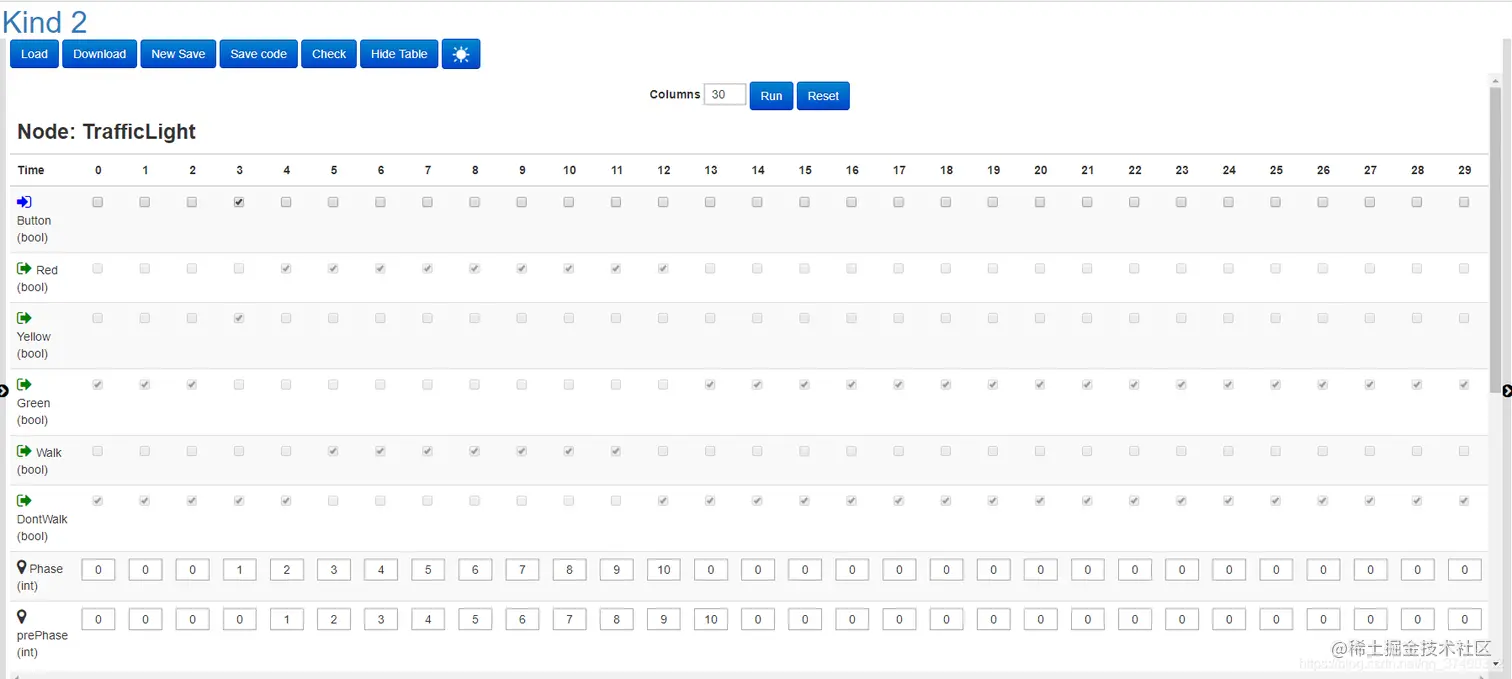This screenshot has width=1512, height=679.
Task: Click the New Save button
Action: [x=178, y=54]
